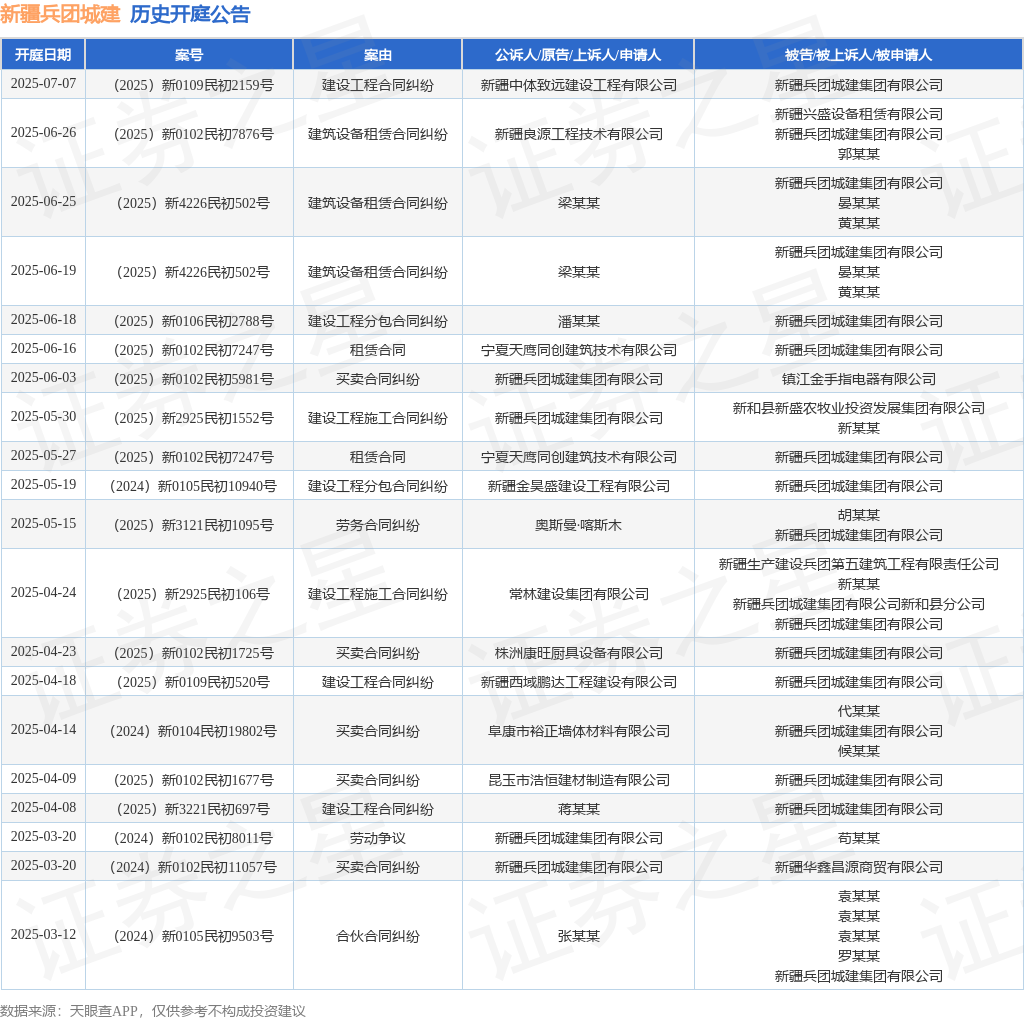Click date cell 2025-04-23
The width and height of the screenshot is (1024, 1020).
pyautogui.click(x=43, y=652)
